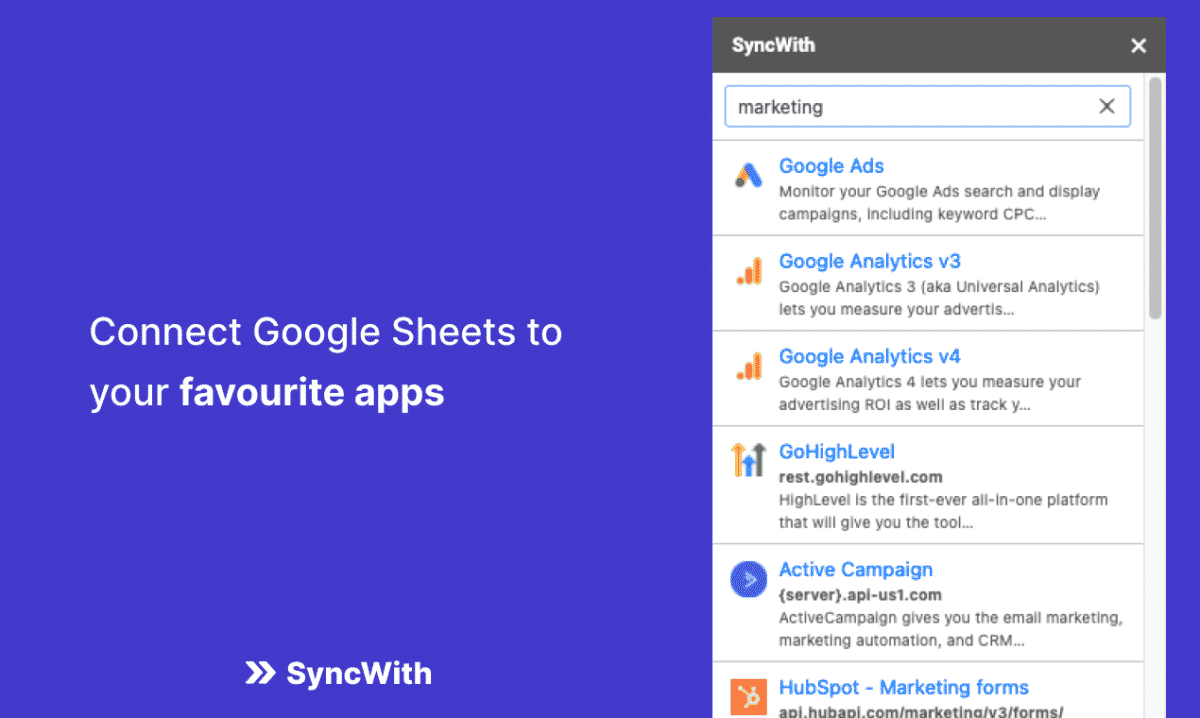
Task: Open the Google Analytics v4 connector
Action: pos(869,356)
